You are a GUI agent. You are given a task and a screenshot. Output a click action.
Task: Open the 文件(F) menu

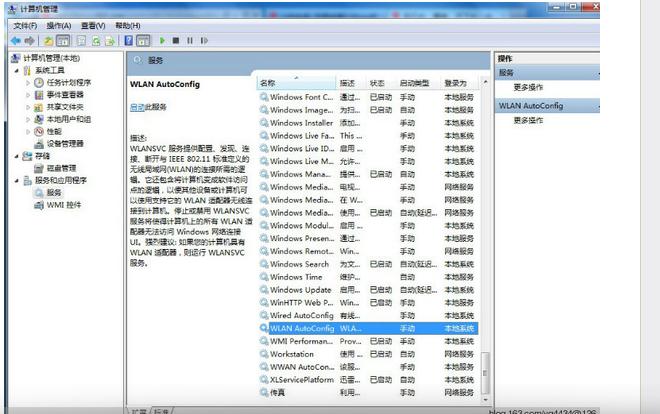pos(25,26)
